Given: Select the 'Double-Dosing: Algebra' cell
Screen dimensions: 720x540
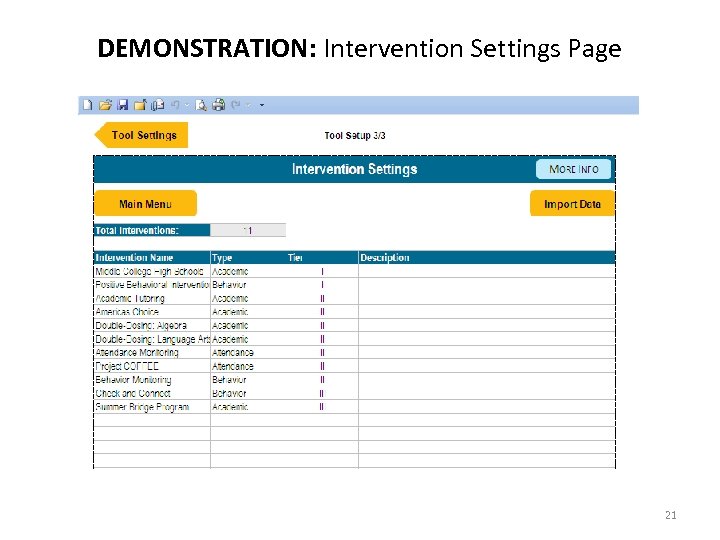Looking at the screenshot, I should pos(152,326).
